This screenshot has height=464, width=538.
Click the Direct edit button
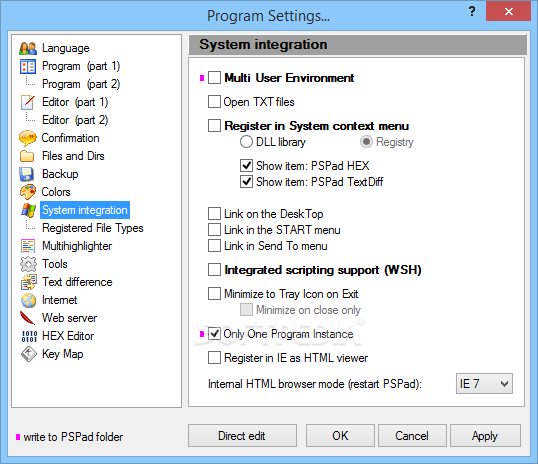click(x=242, y=436)
